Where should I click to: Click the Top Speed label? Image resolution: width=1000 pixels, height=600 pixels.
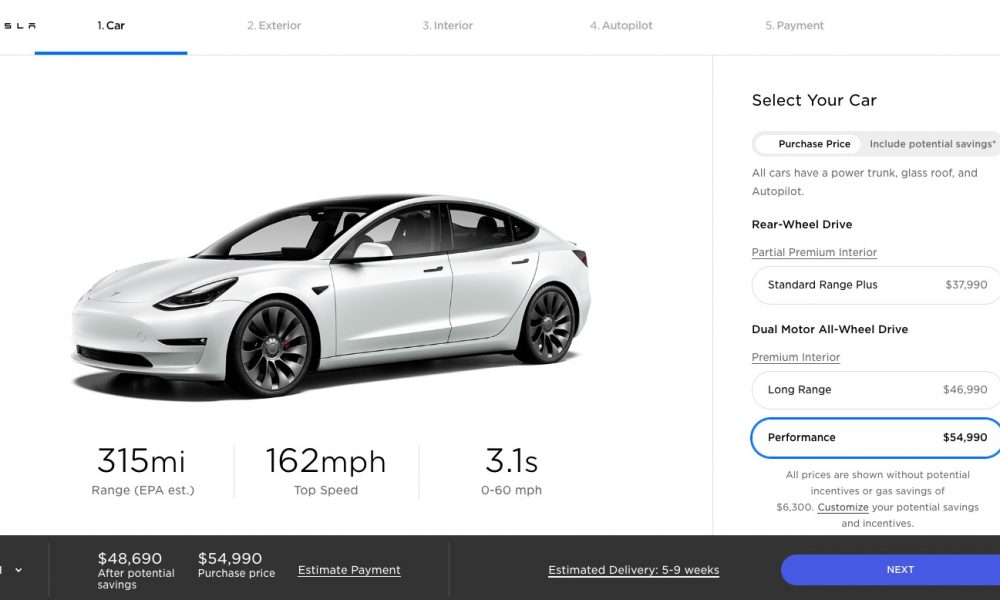pyautogui.click(x=326, y=490)
